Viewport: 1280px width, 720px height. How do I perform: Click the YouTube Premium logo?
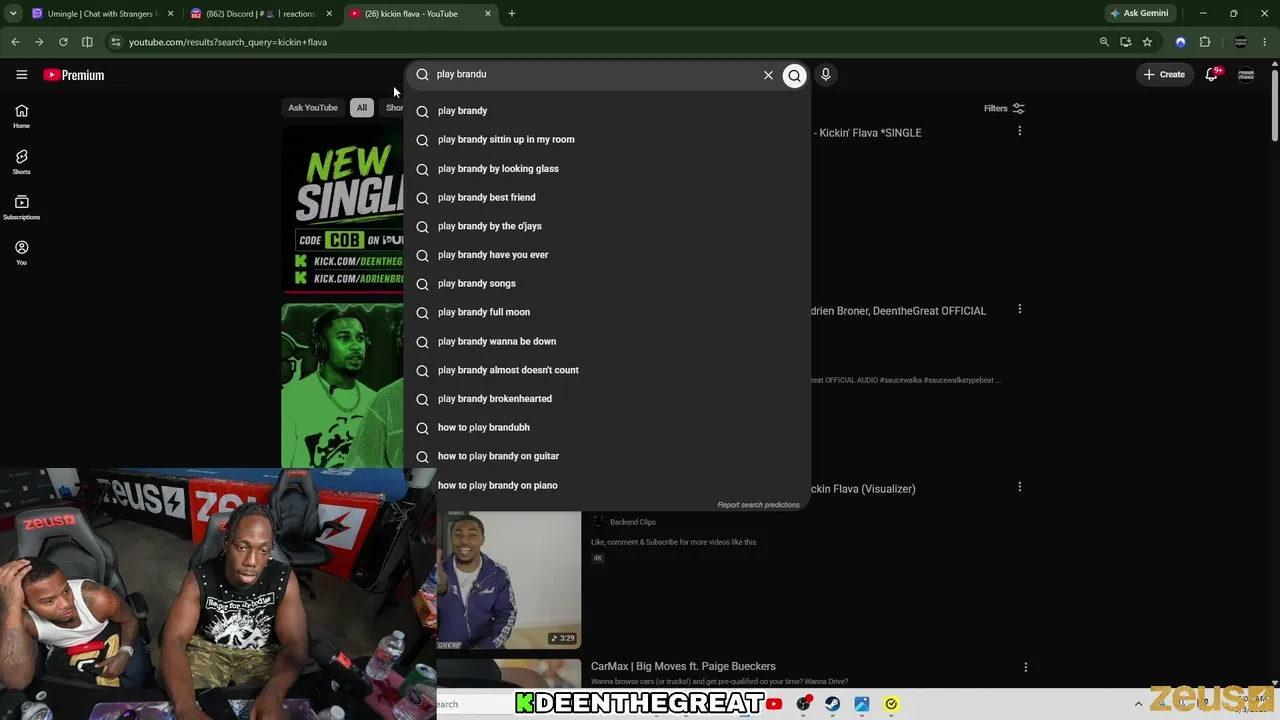(x=74, y=75)
